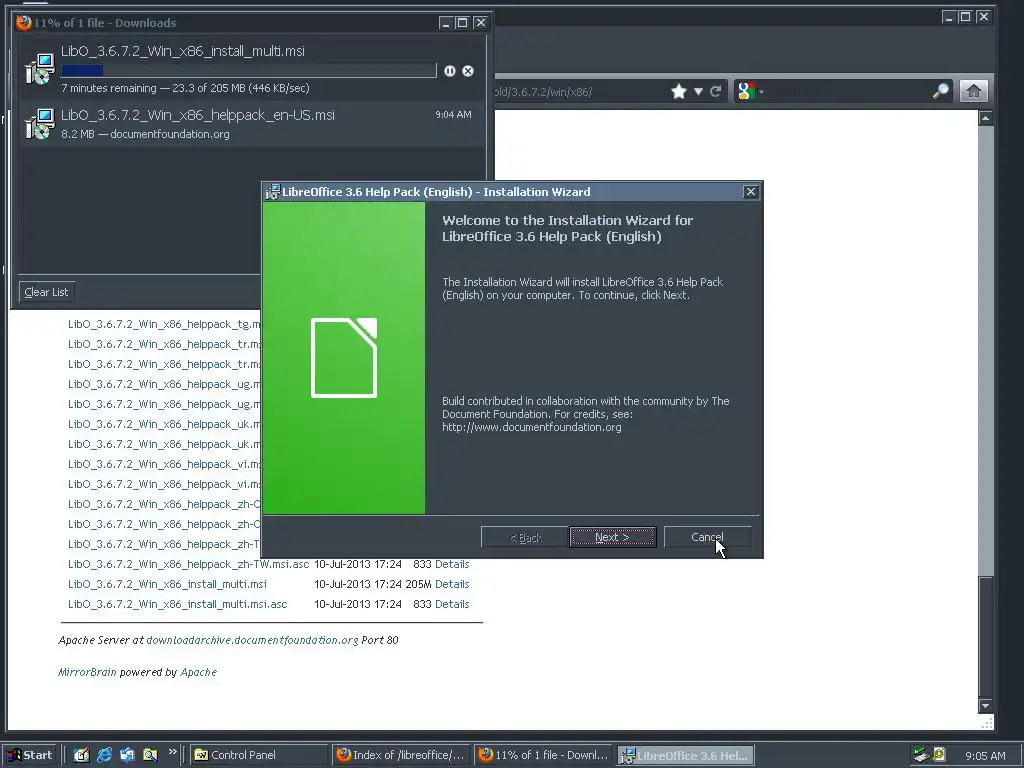Click the Firefox icon in Downloads title bar
Screen dimensions: 1024x768
pos(24,22)
